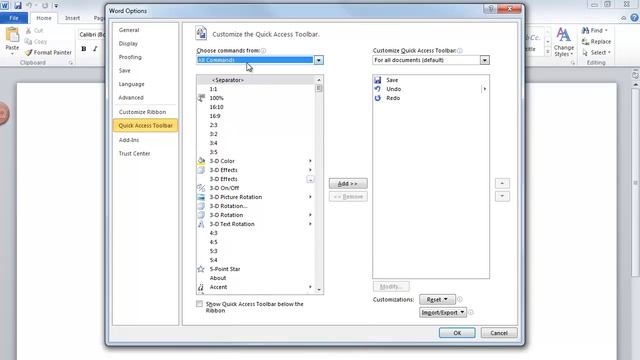Click the Replace icon in Editing group

585,42
